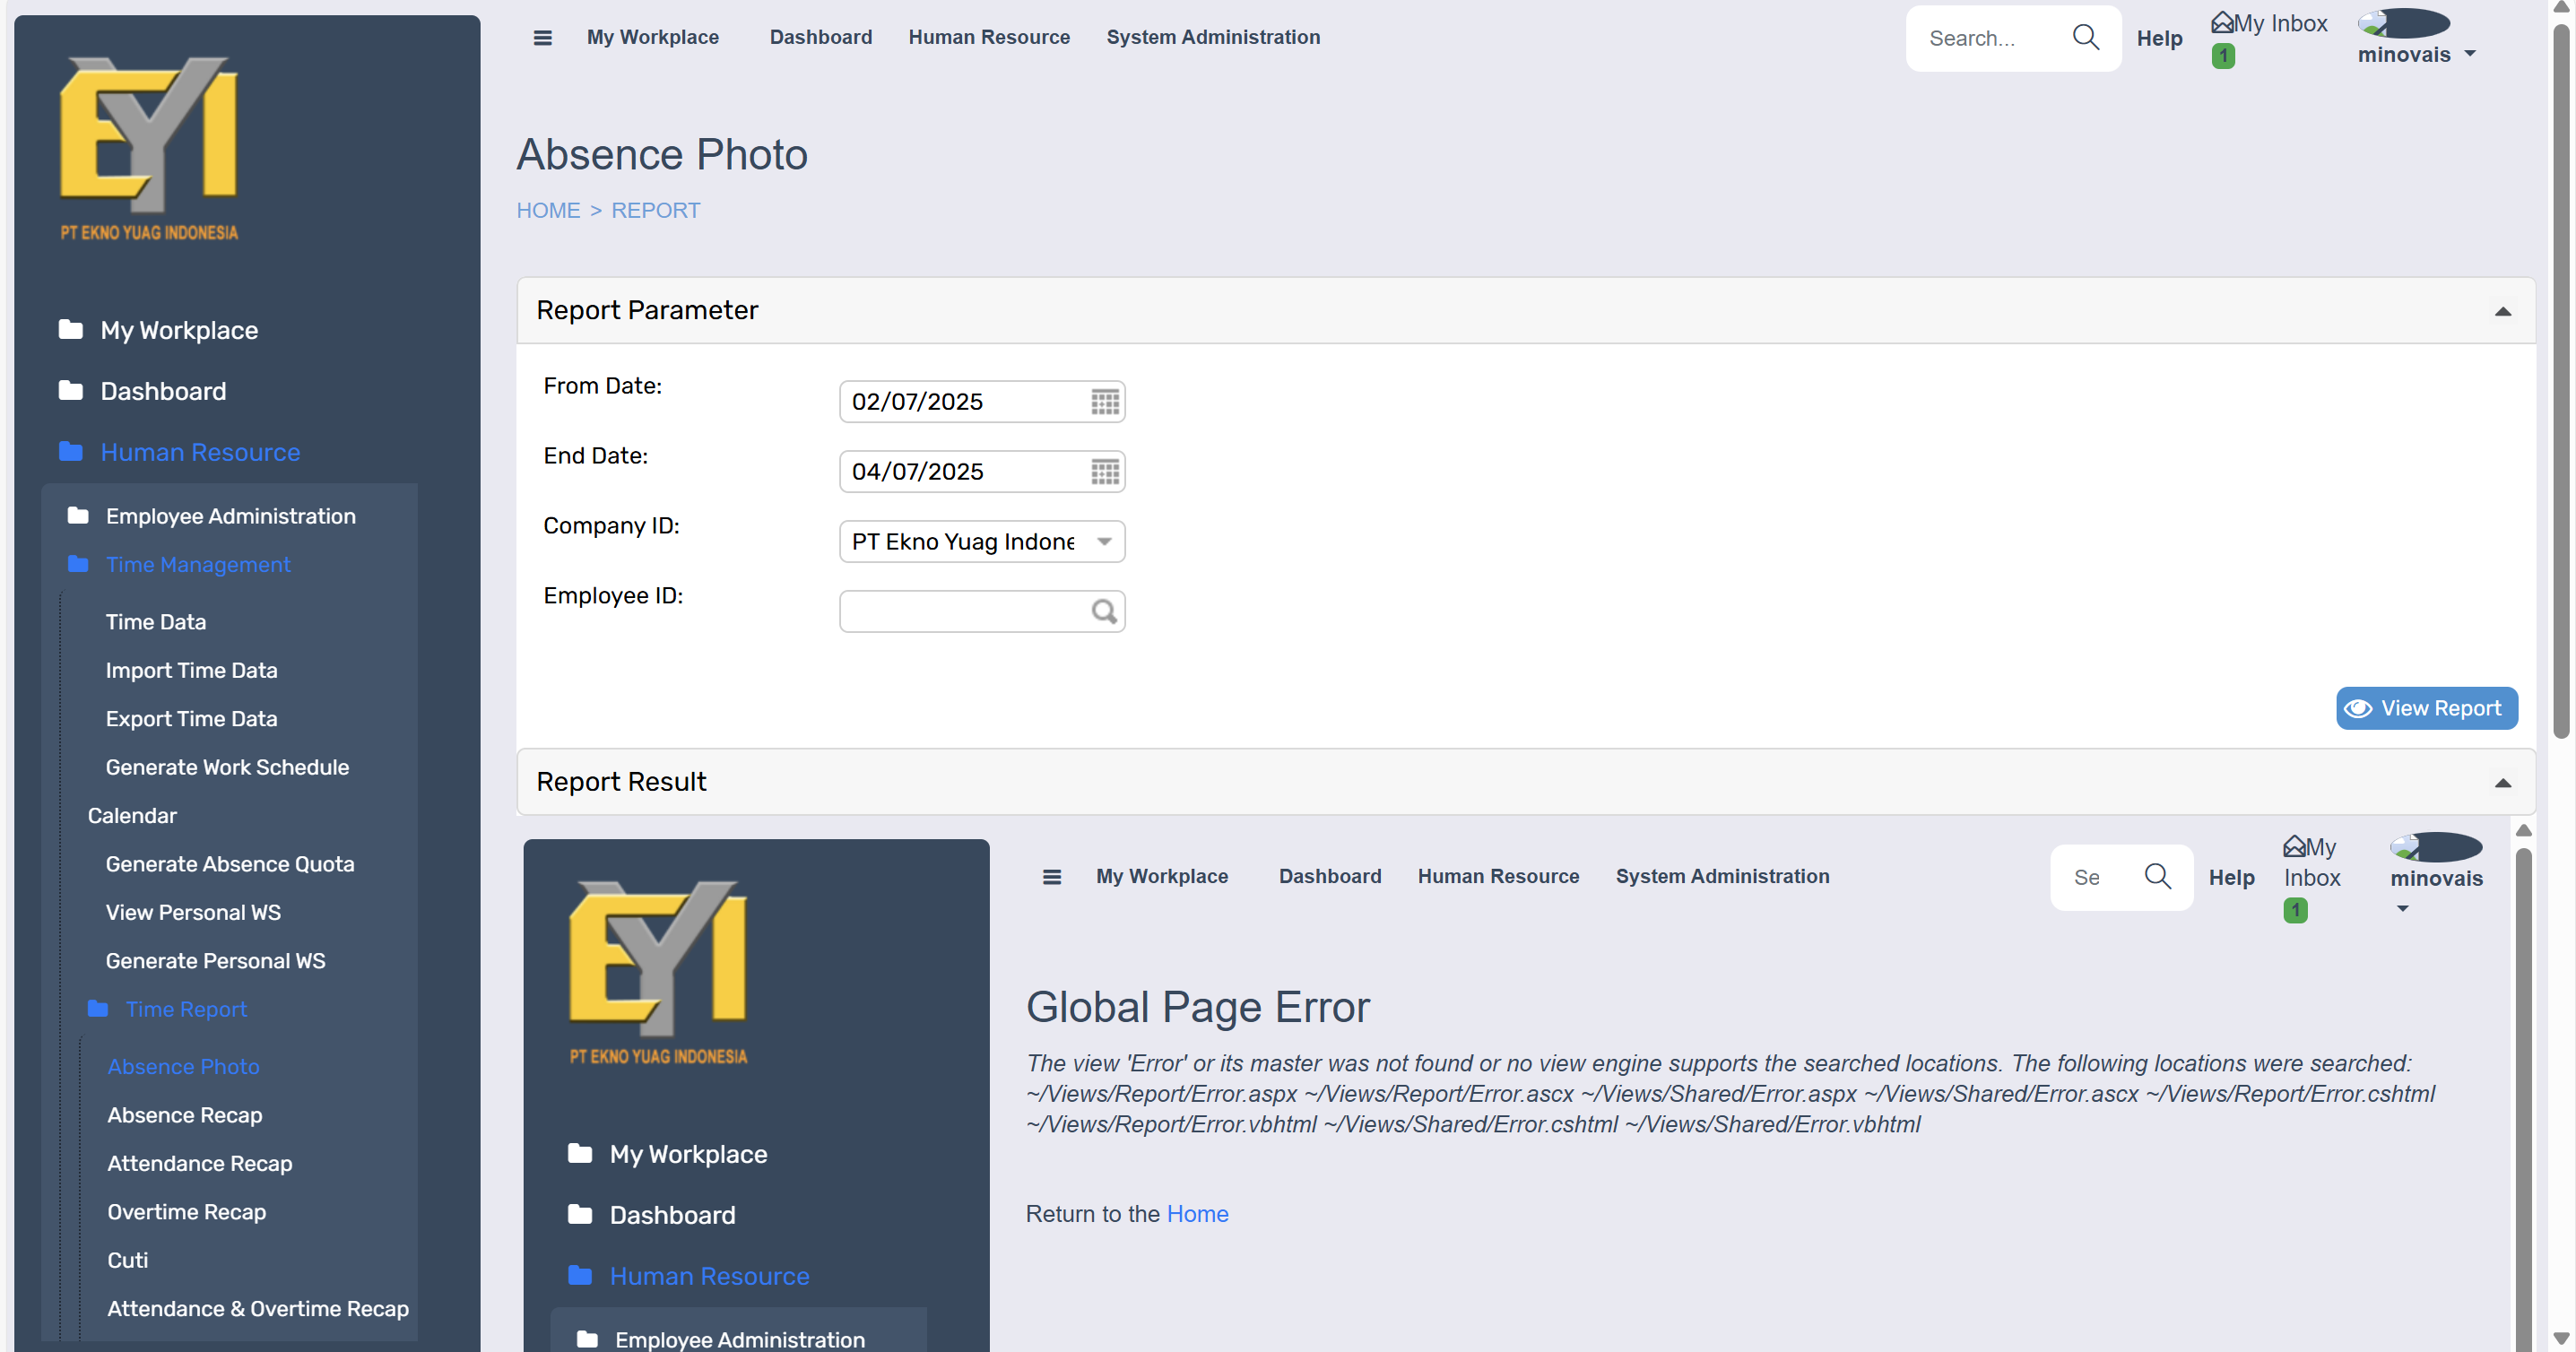Image resolution: width=2576 pixels, height=1352 pixels.
Task: Click the user avatar image in top bar
Action: tap(2403, 22)
